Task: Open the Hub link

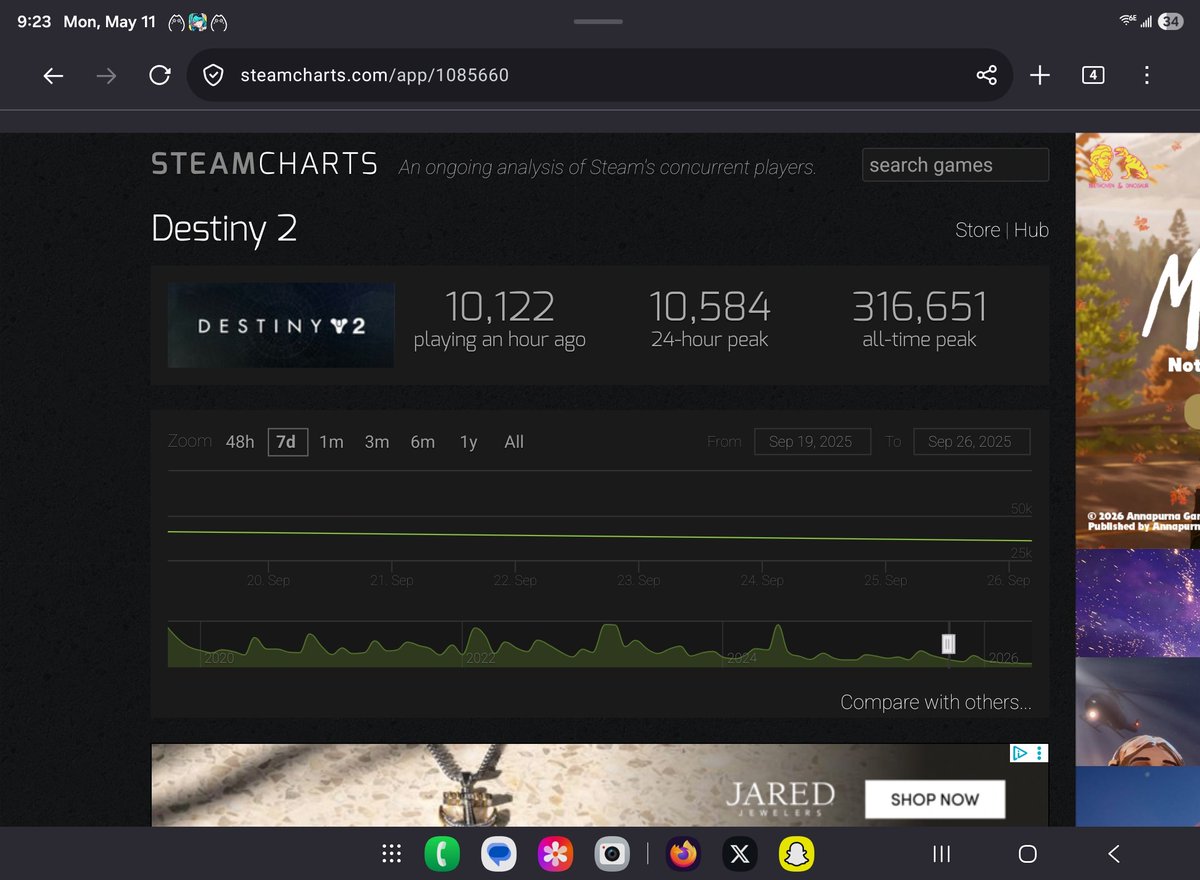Action: pyautogui.click(x=1031, y=230)
